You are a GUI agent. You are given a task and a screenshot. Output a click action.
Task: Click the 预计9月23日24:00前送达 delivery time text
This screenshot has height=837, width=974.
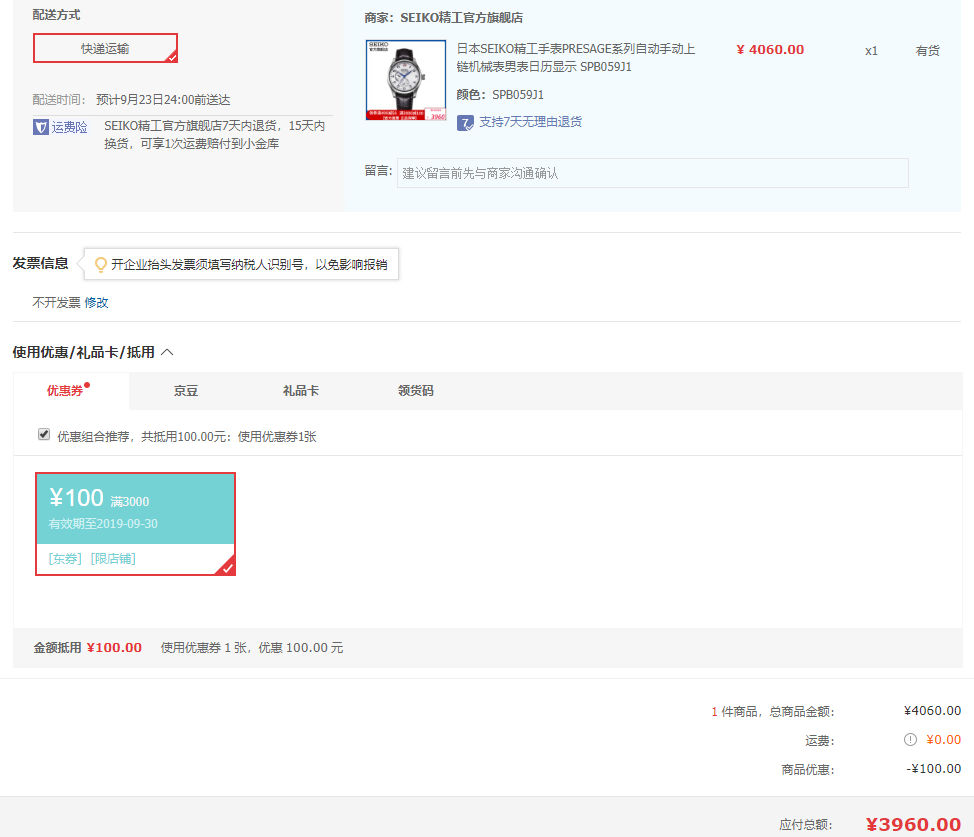(163, 99)
